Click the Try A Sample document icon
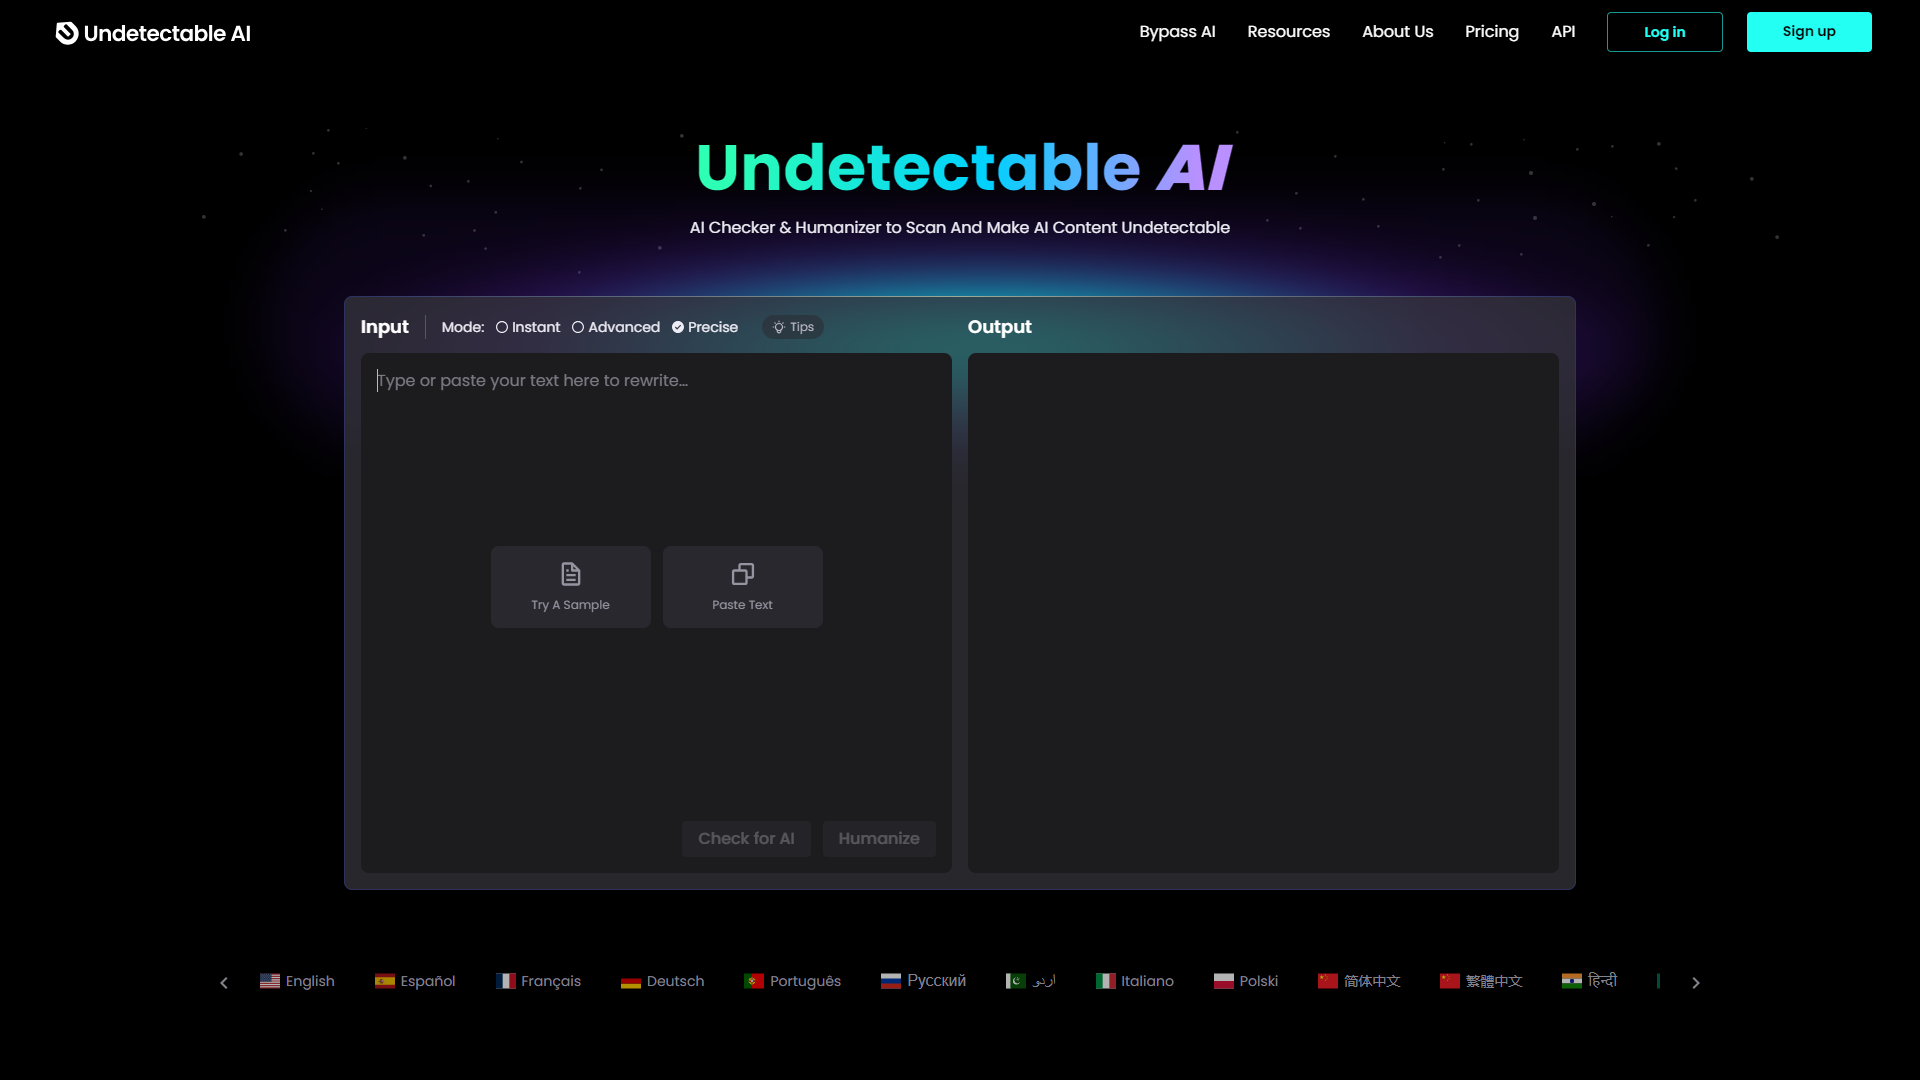Screen dimensions: 1920x1080 [x=570, y=574]
